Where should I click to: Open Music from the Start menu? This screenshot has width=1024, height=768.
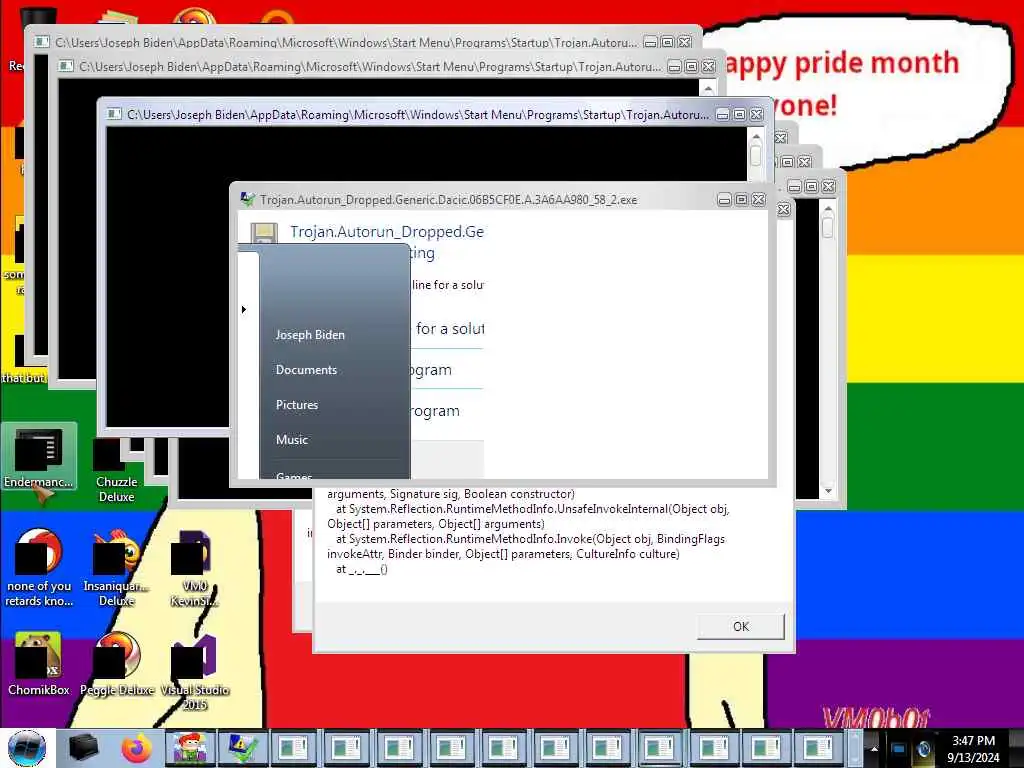pos(292,440)
